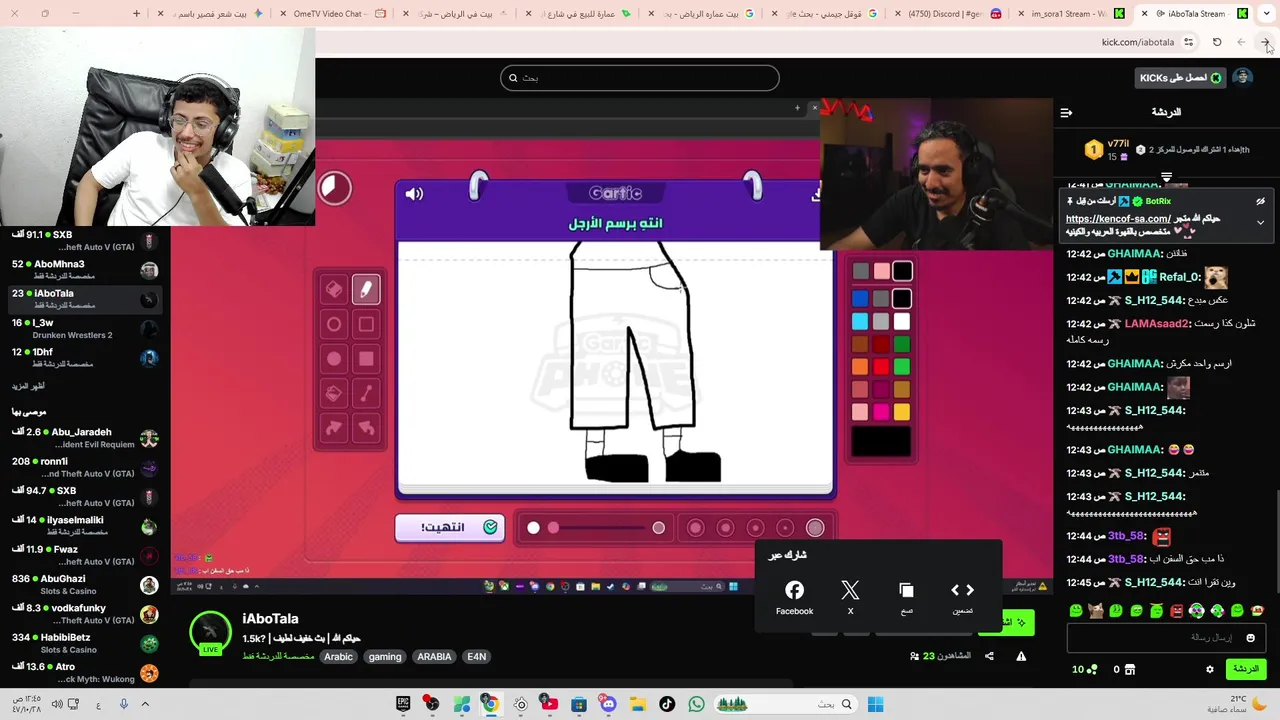
Task: Pick the orange color swatch
Action: pyautogui.click(x=860, y=367)
